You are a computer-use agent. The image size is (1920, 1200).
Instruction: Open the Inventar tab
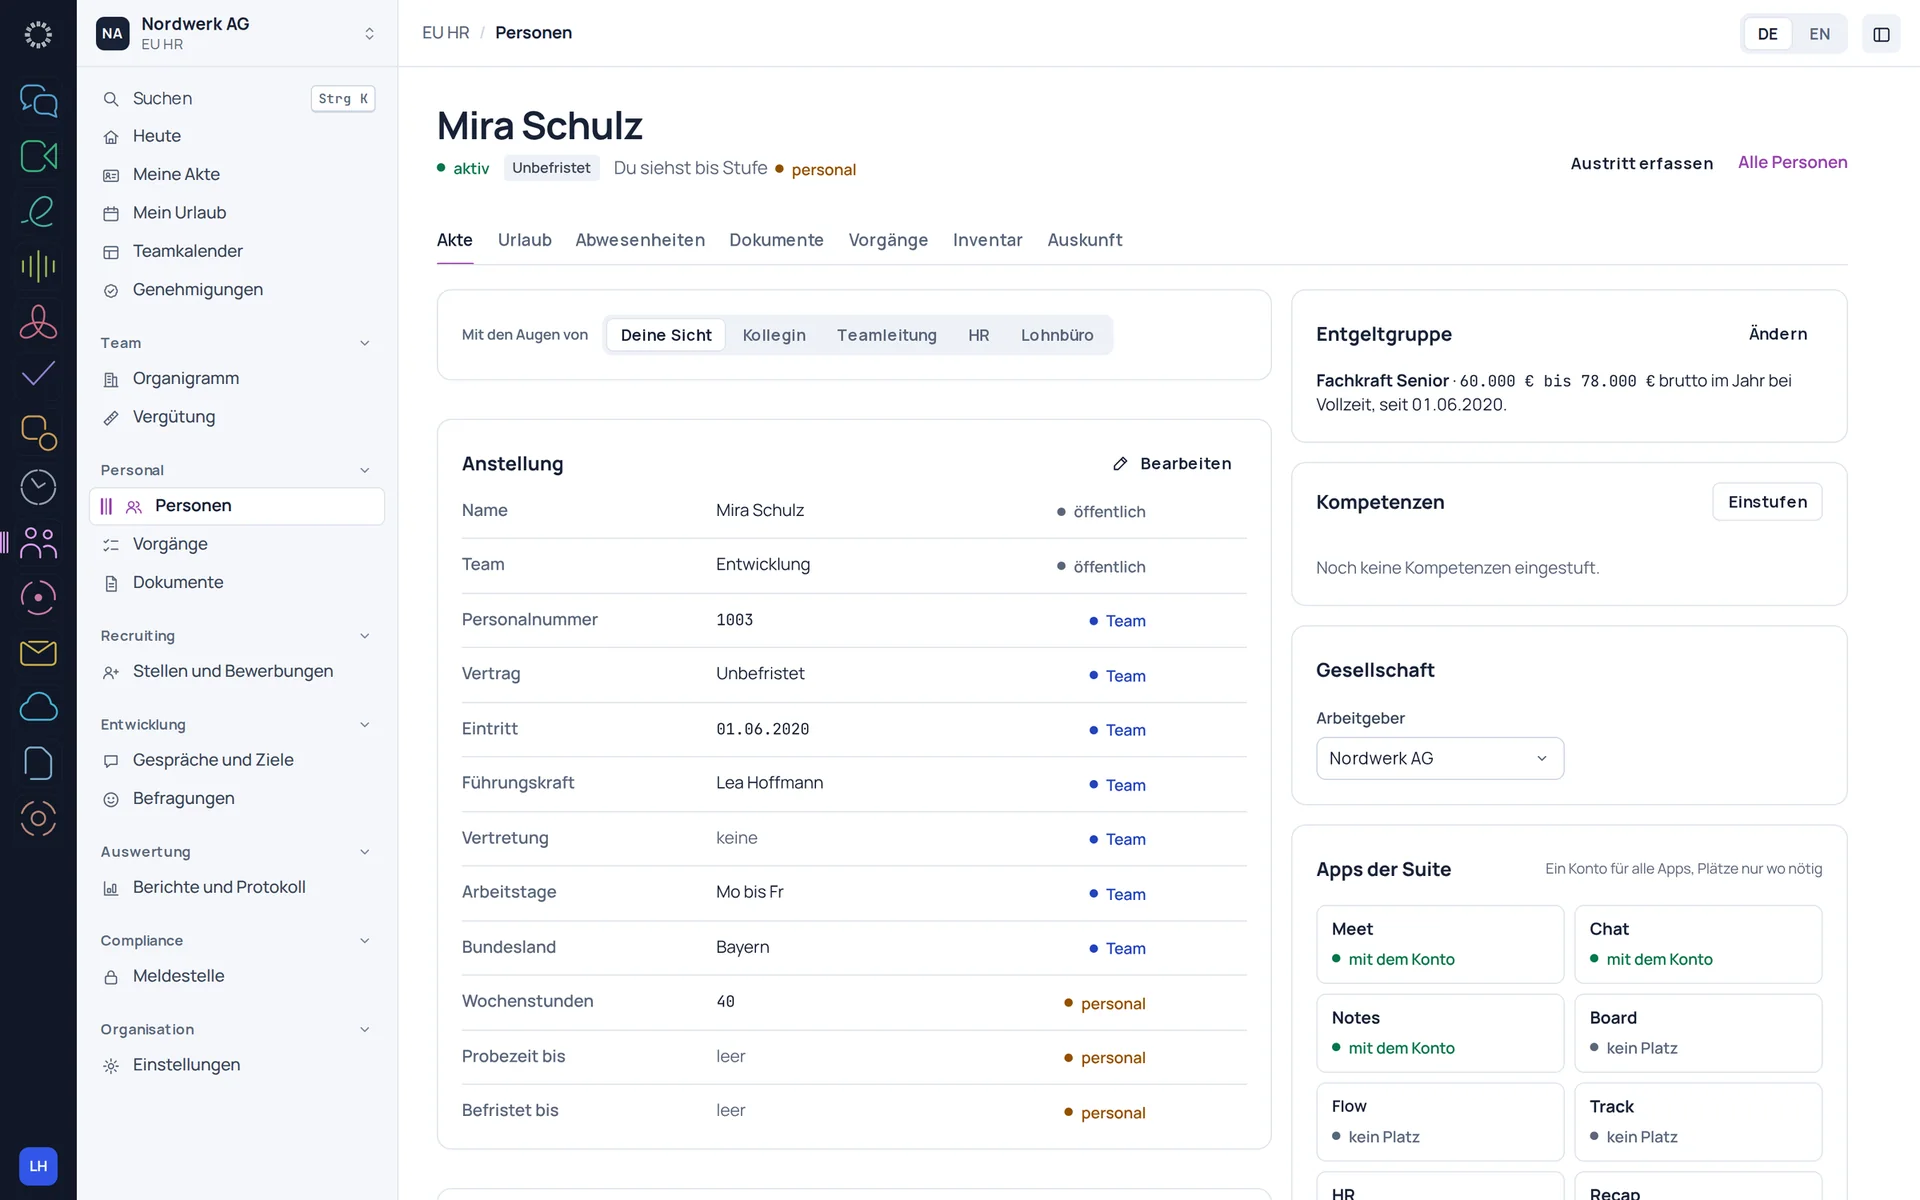pos(987,240)
